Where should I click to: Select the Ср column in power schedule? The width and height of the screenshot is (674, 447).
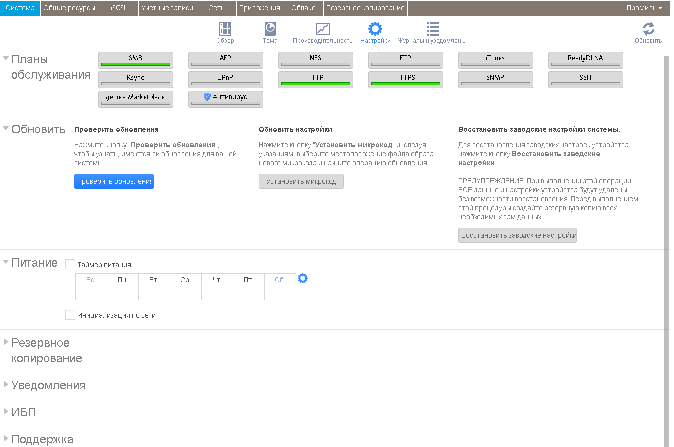185,286
